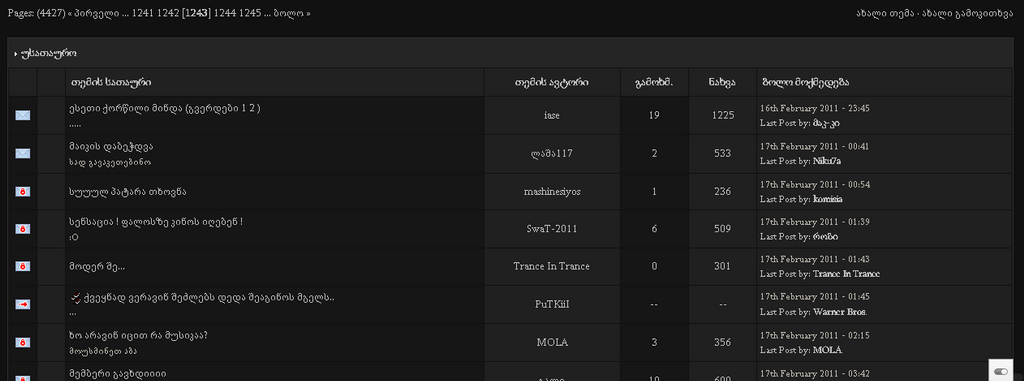This screenshot has height=381, width=1024.
Task: Go to page 1244
Action: (225, 13)
